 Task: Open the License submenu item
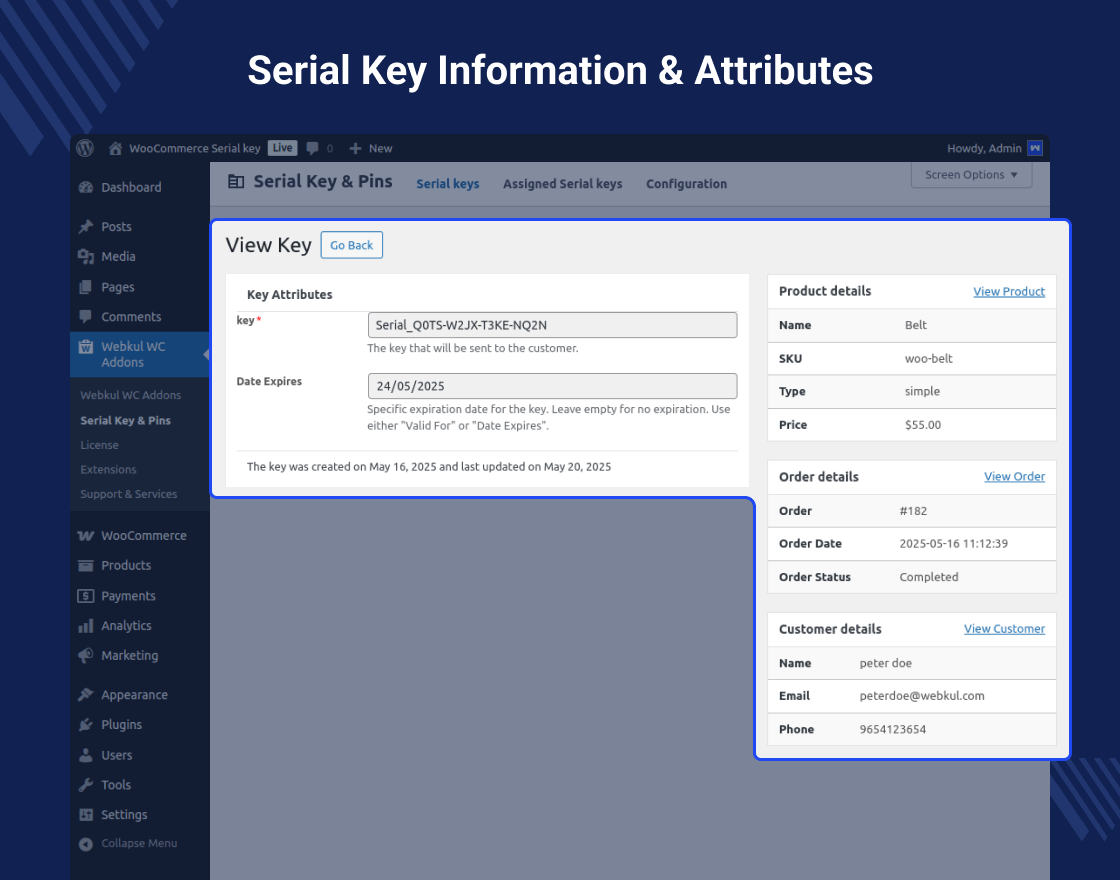(x=99, y=445)
